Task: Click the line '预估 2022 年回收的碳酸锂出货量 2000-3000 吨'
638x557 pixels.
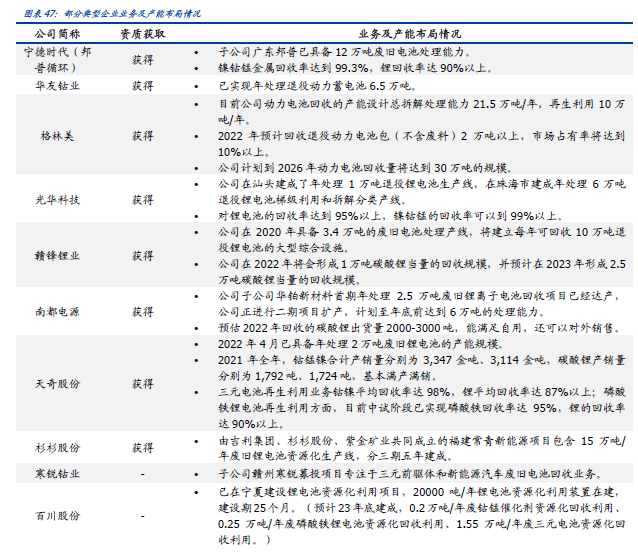Action: click(x=419, y=328)
